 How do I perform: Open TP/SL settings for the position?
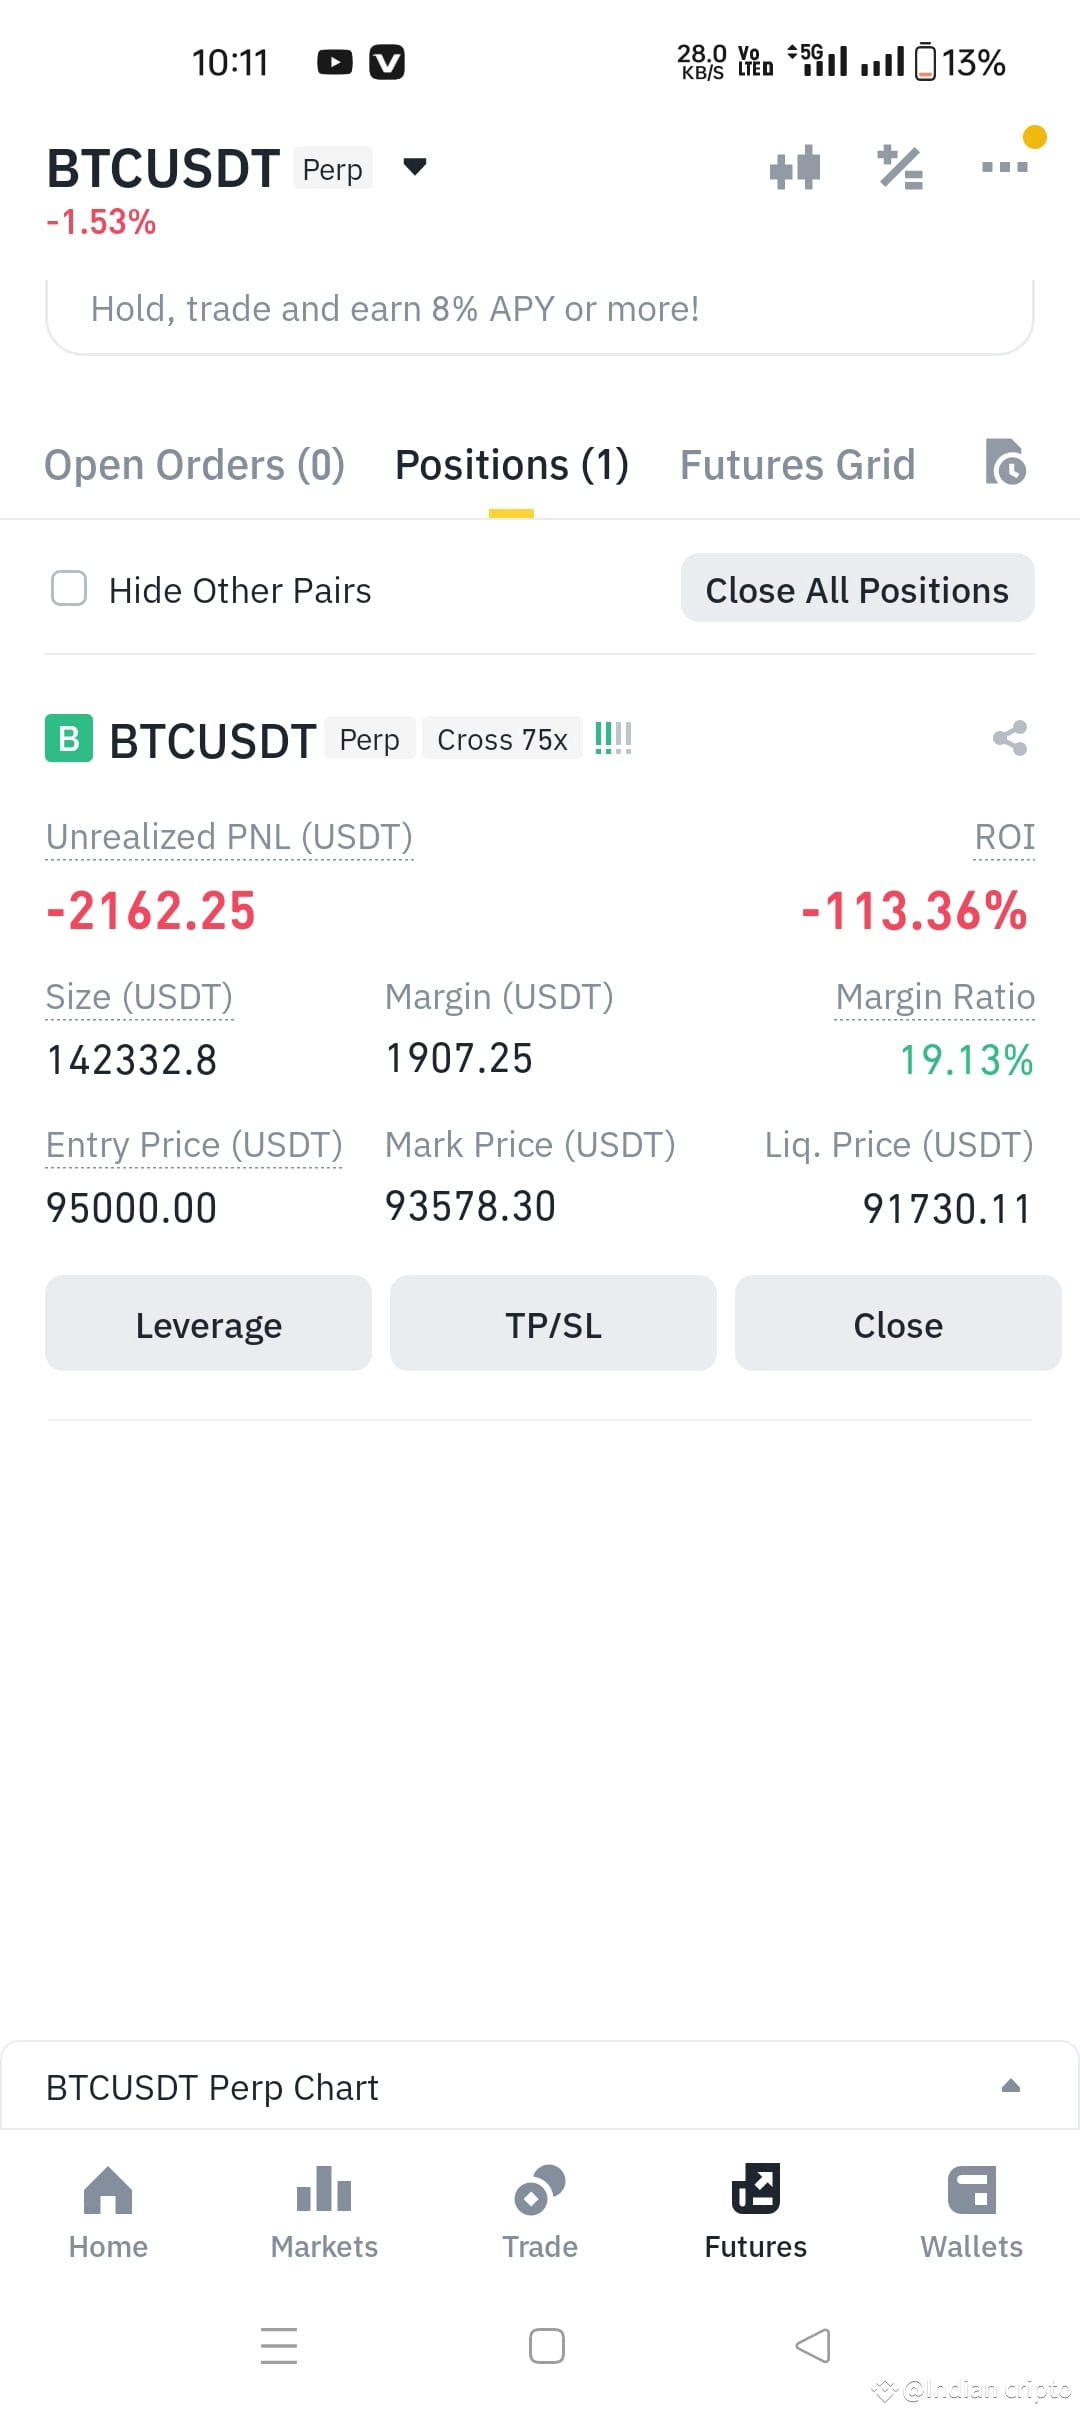553,1323
